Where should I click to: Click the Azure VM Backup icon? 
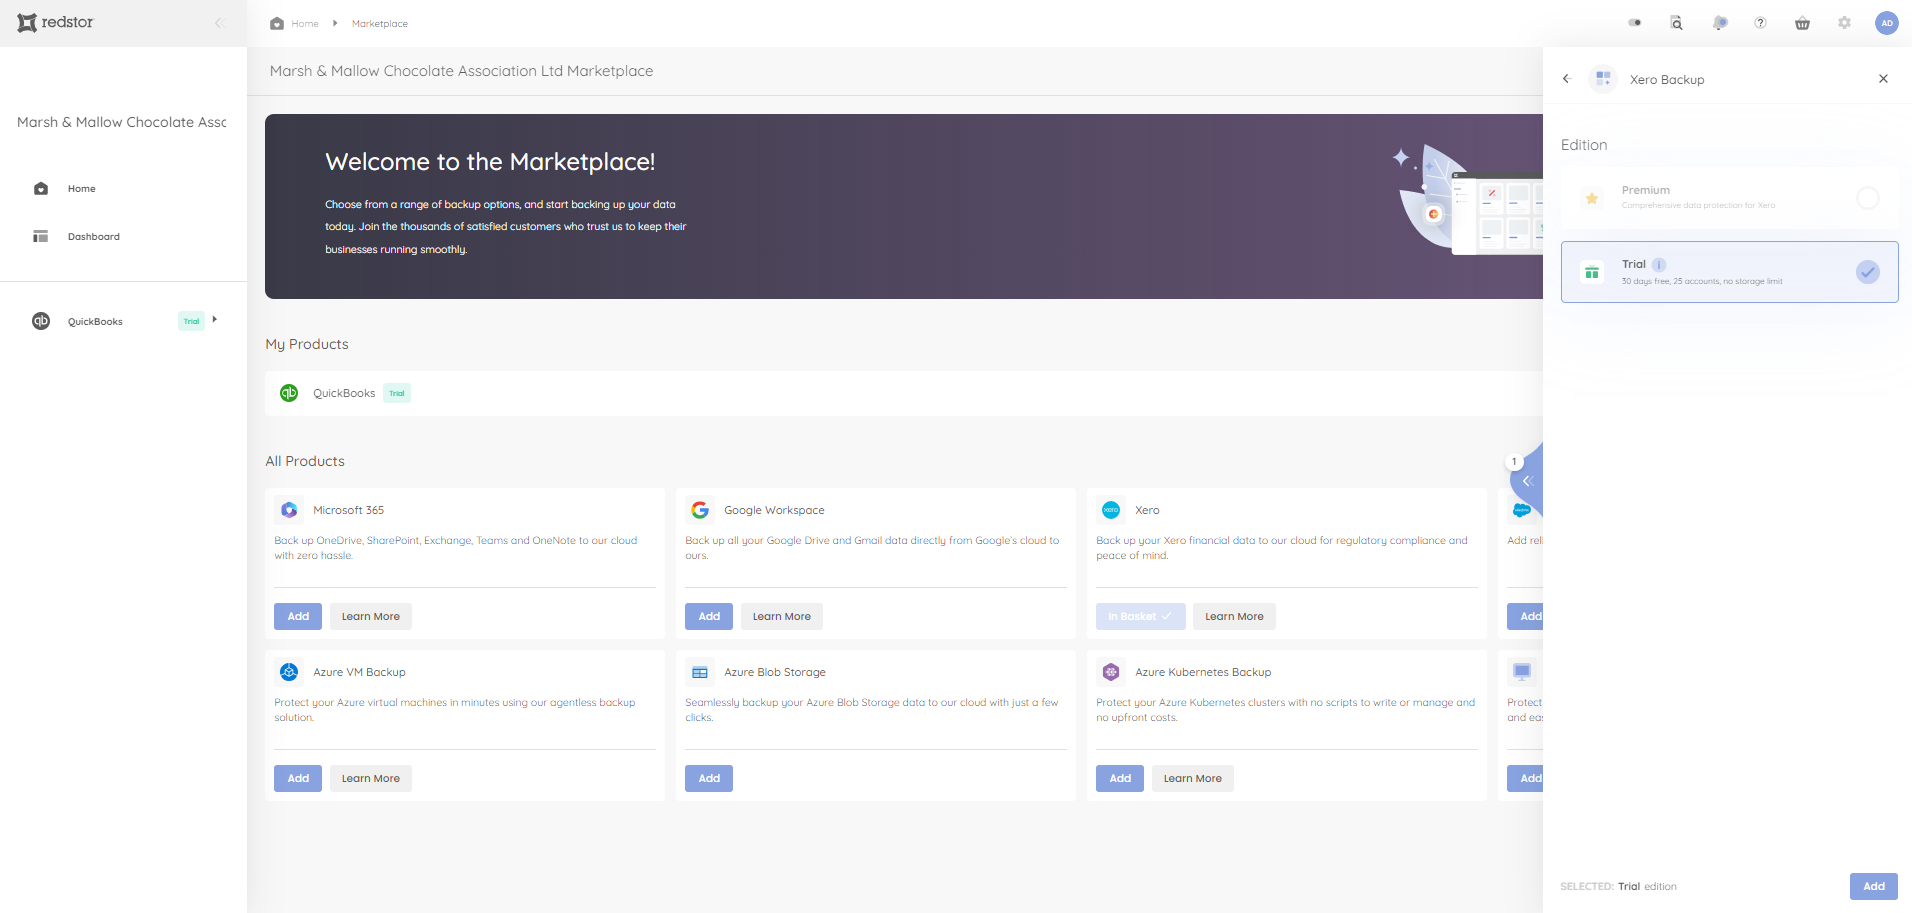[289, 672]
